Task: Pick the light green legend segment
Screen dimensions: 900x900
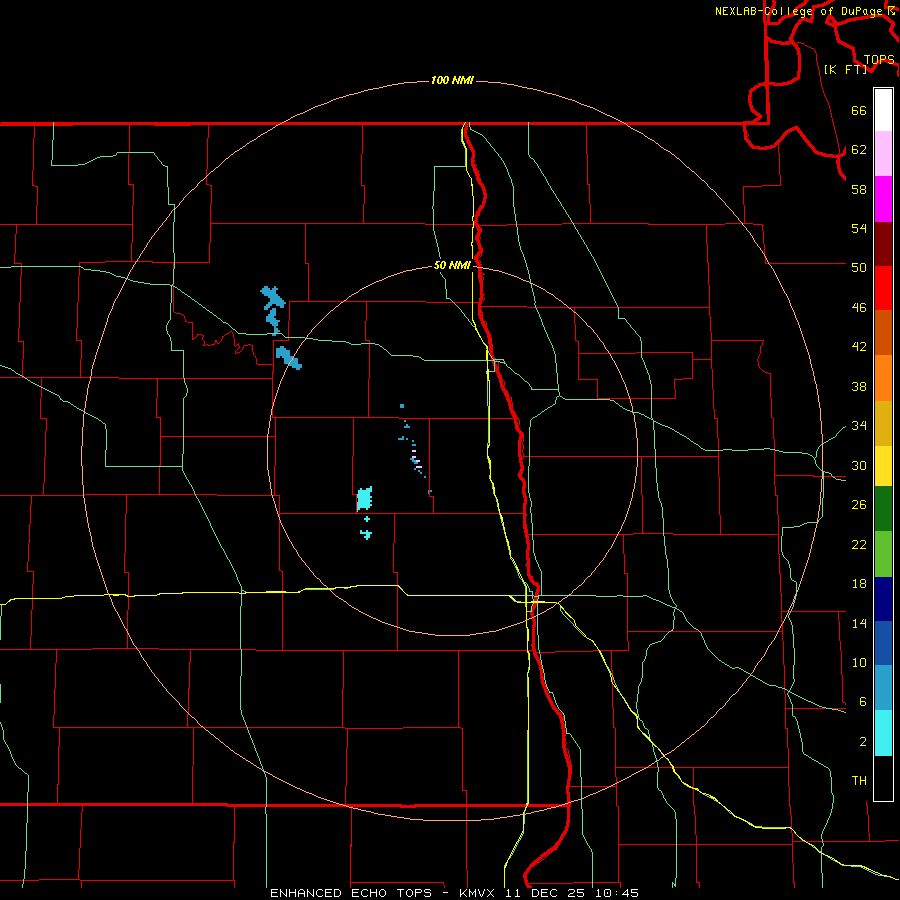Action: [x=883, y=554]
